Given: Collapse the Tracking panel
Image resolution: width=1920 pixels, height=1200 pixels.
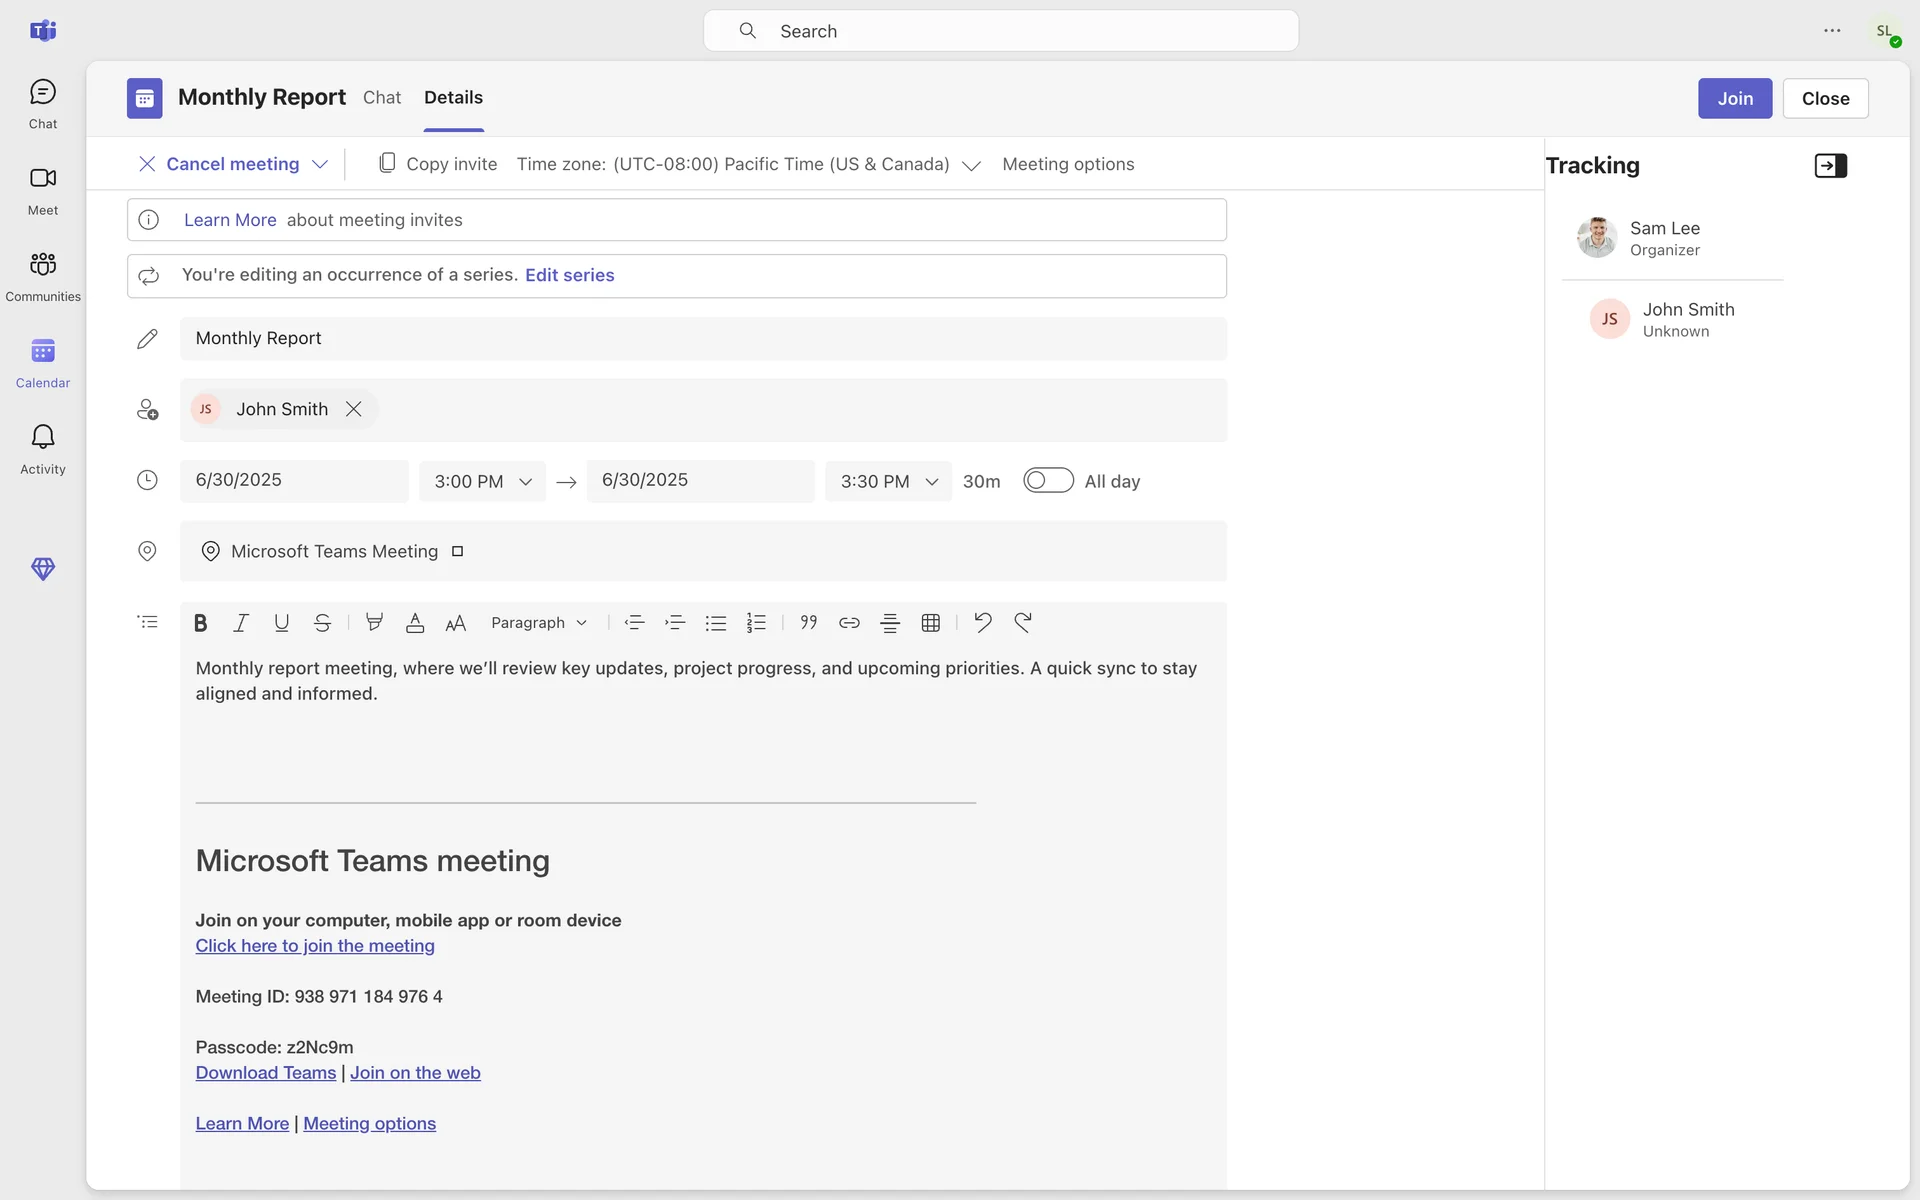Looking at the screenshot, I should tap(1830, 166).
